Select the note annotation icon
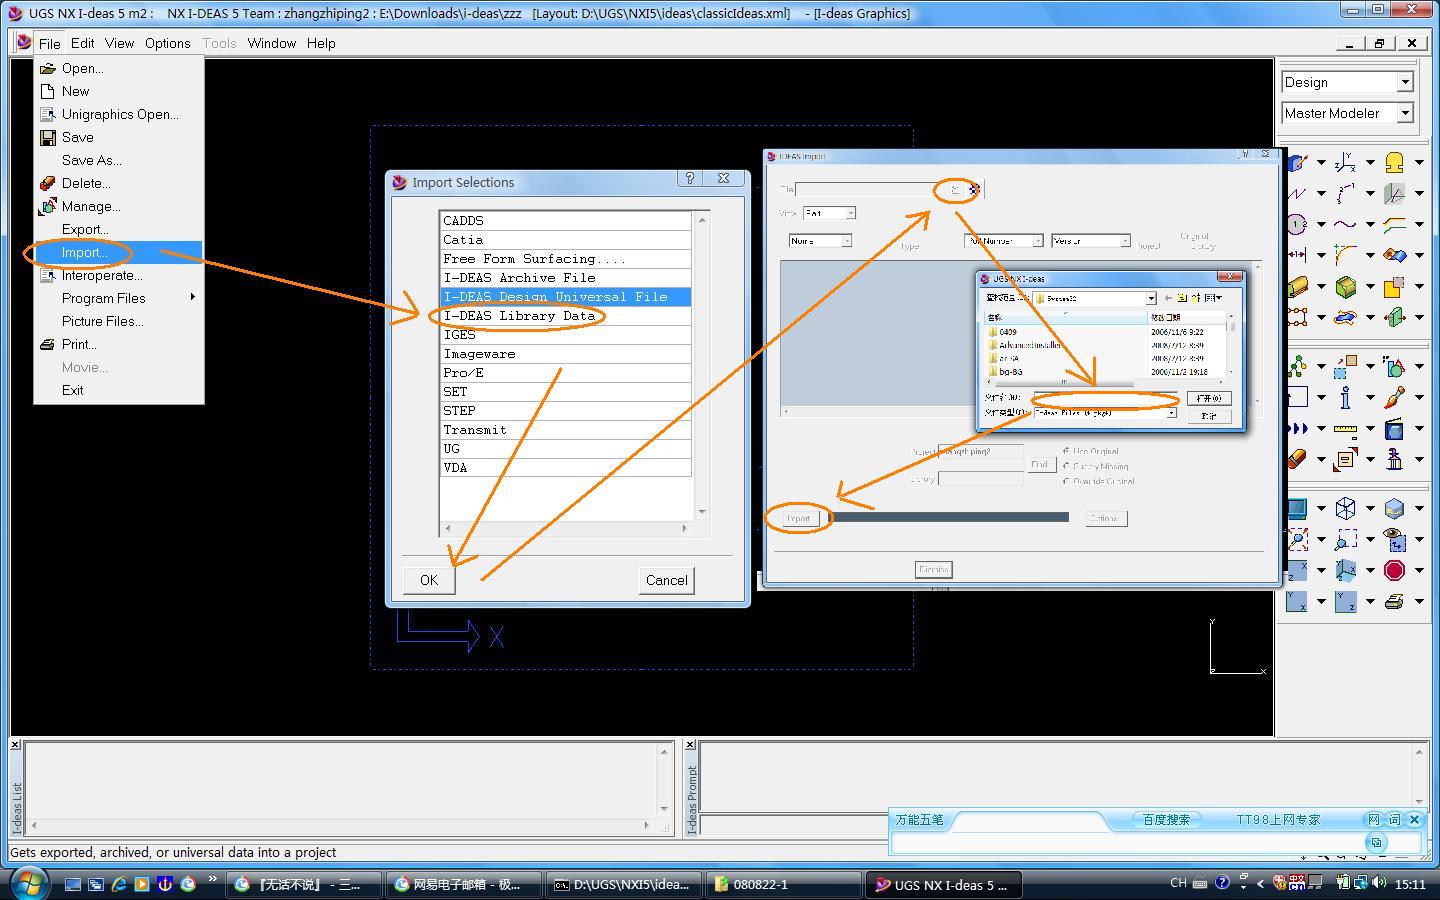The width and height of the screenshot is (1440, 900). click(x=1345, y=459)
